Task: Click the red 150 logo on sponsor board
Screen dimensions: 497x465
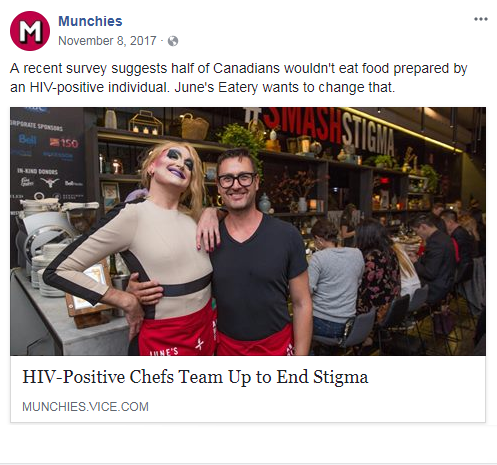Action: coord(64,143)
